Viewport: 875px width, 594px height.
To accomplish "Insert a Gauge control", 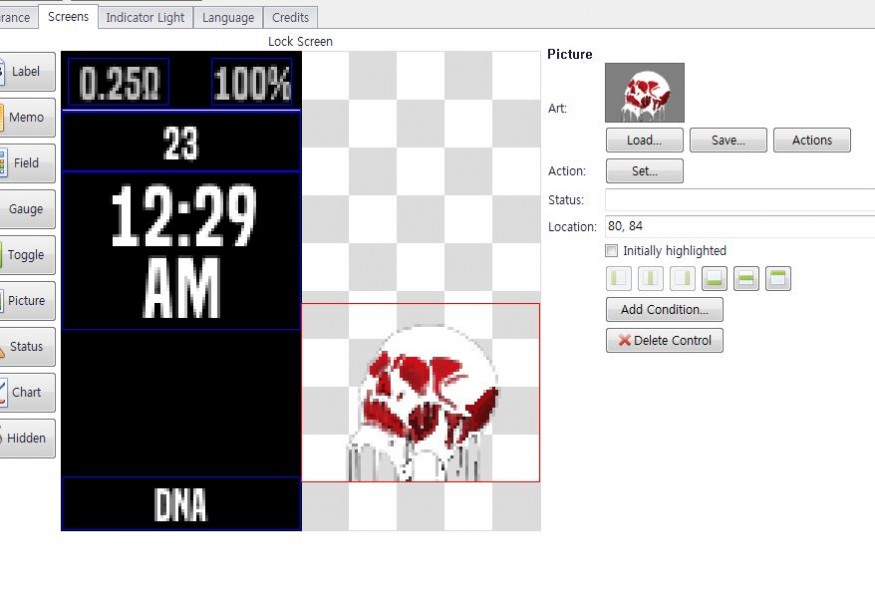I will tap(27, 209).
